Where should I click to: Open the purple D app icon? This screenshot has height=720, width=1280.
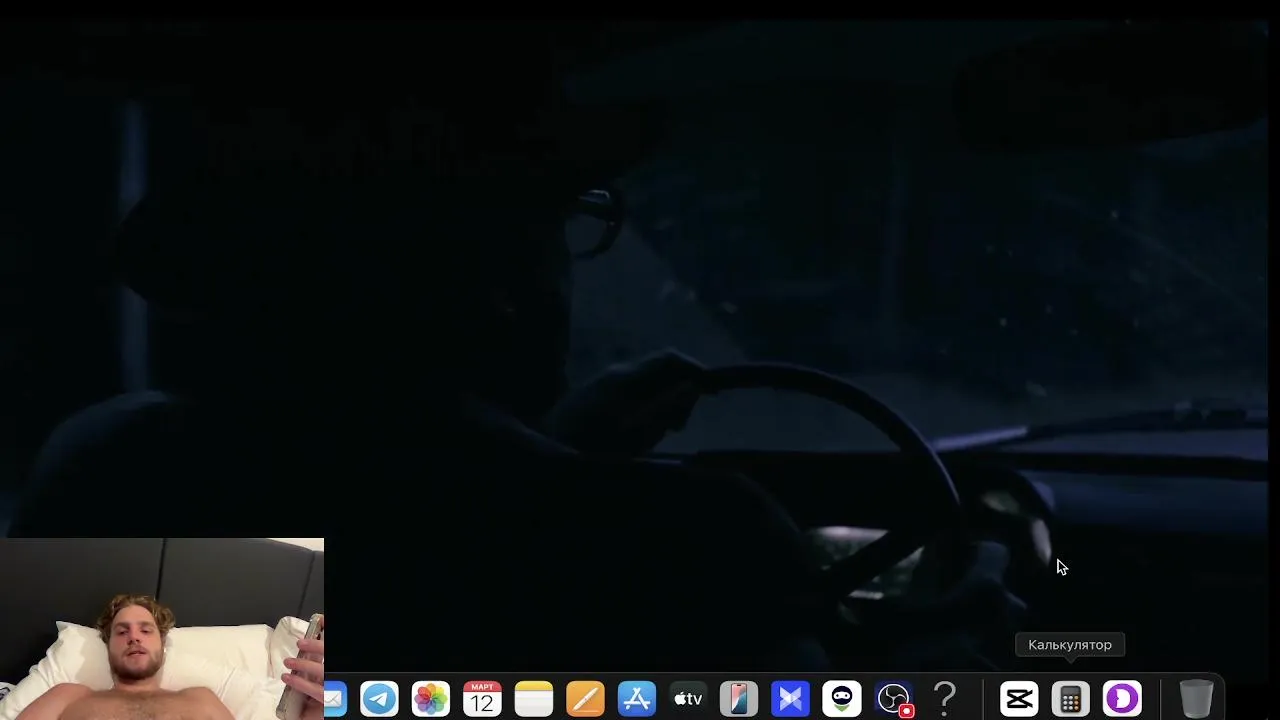[x=1122, y=698]
